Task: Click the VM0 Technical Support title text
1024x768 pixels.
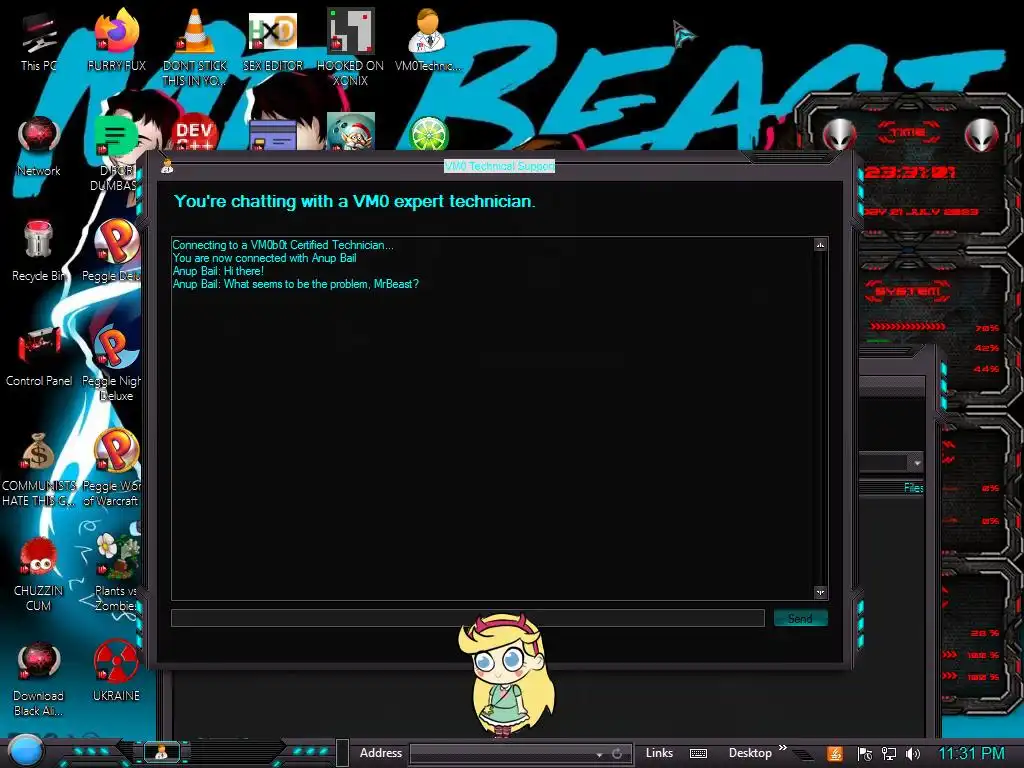Action: pos(500,167)
